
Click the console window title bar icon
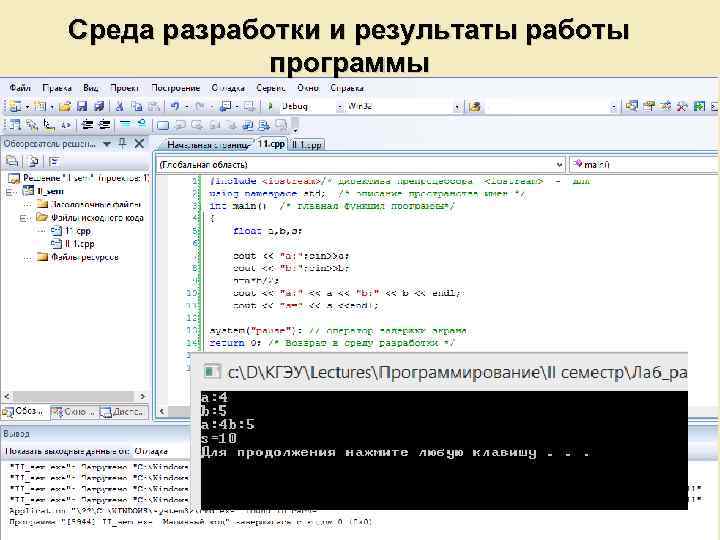(211, 371)
